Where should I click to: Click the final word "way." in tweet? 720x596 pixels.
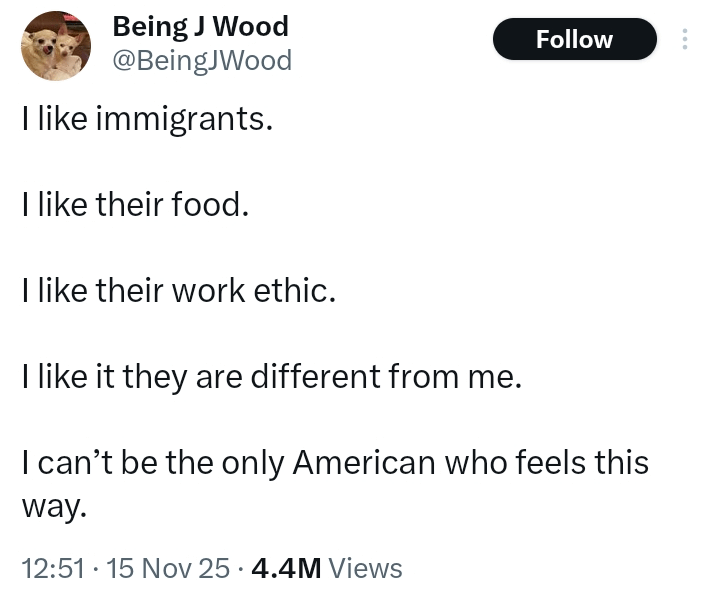point(54,505)
